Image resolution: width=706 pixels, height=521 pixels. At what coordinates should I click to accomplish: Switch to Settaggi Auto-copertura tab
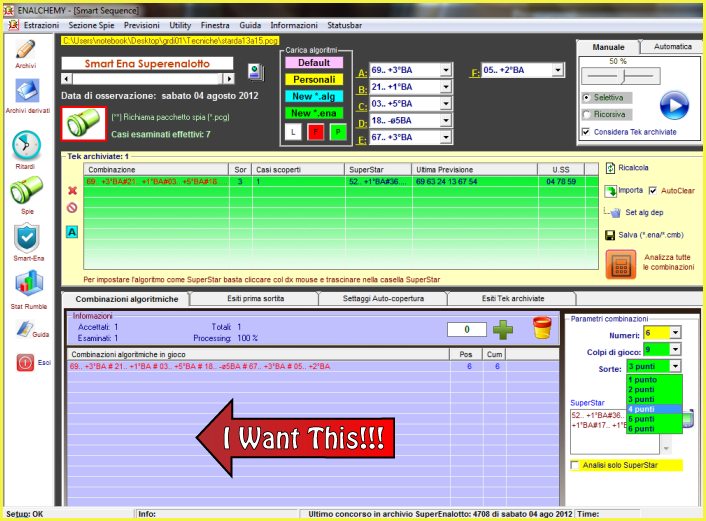383,299
